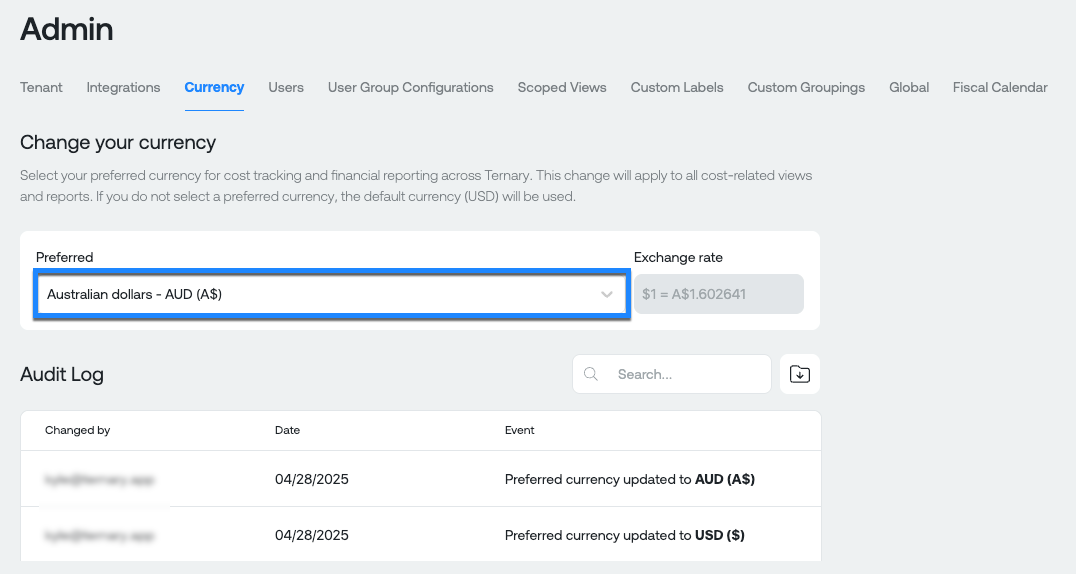Open the Custom Labels tab
Viewport: 1076px width, 574px height.
coord(677,87)
